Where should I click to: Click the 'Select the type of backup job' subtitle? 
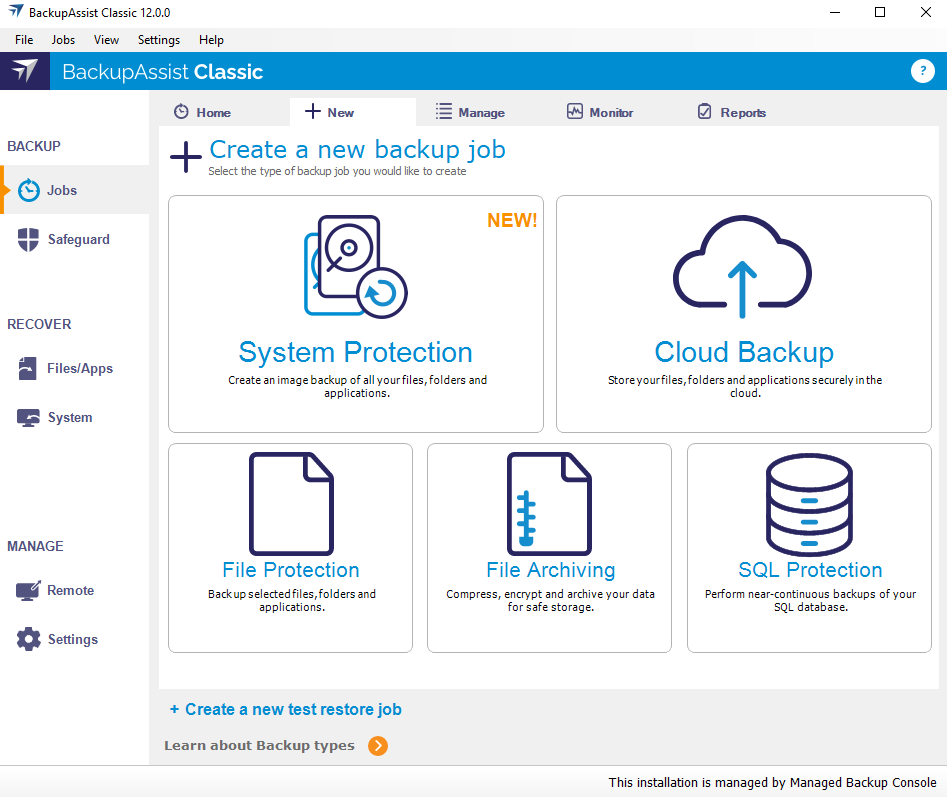[x=337, y=171]
